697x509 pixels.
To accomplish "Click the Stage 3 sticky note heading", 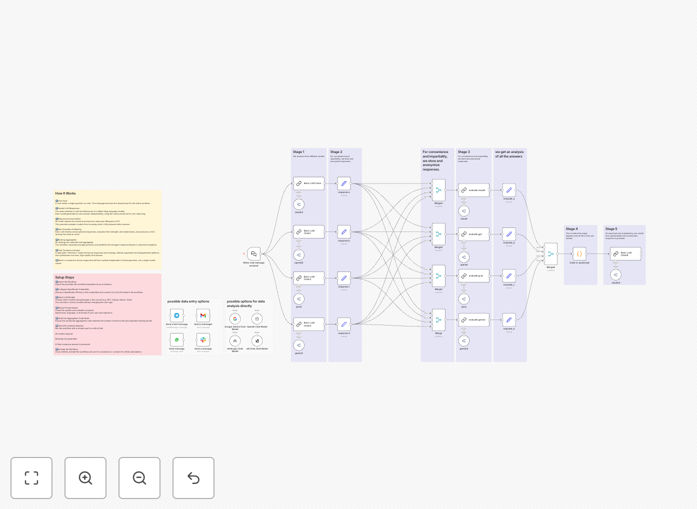I will 464,152.
